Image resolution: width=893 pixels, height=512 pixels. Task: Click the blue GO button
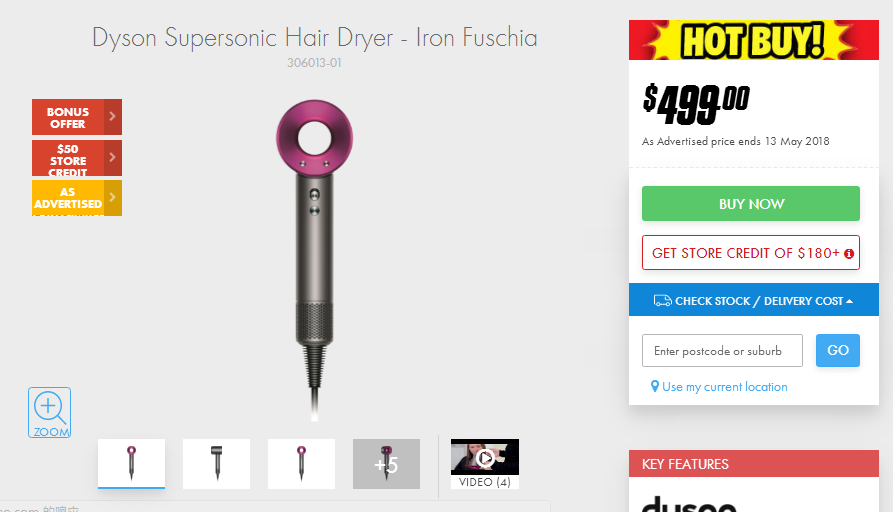tap(838, 350)
